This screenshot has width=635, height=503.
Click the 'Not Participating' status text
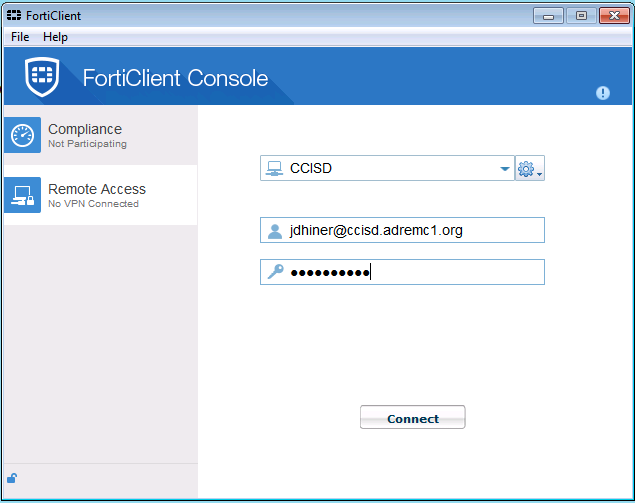tap(87, 144)
